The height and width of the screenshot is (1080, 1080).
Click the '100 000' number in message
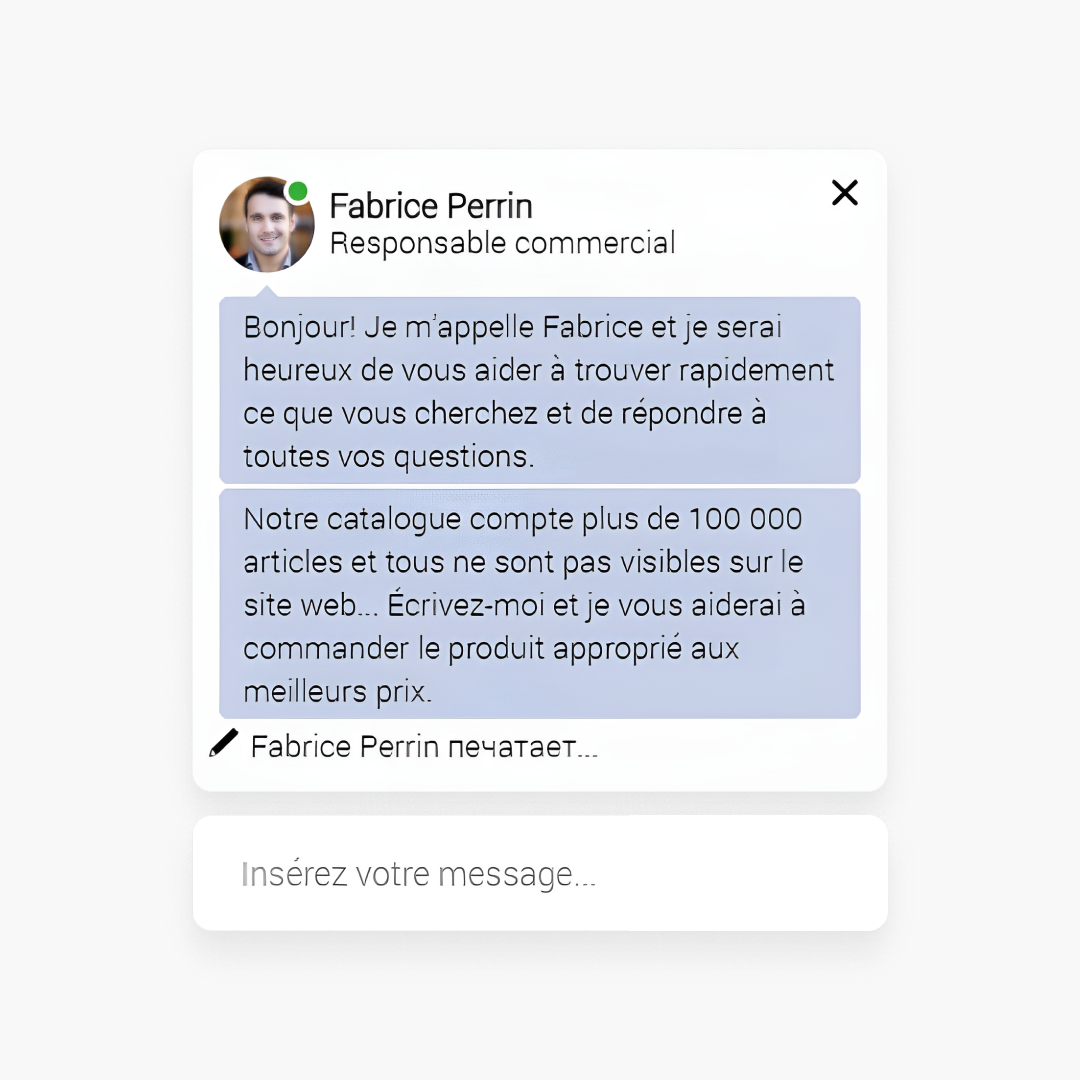pyautogui.click(x=746, y=519)
